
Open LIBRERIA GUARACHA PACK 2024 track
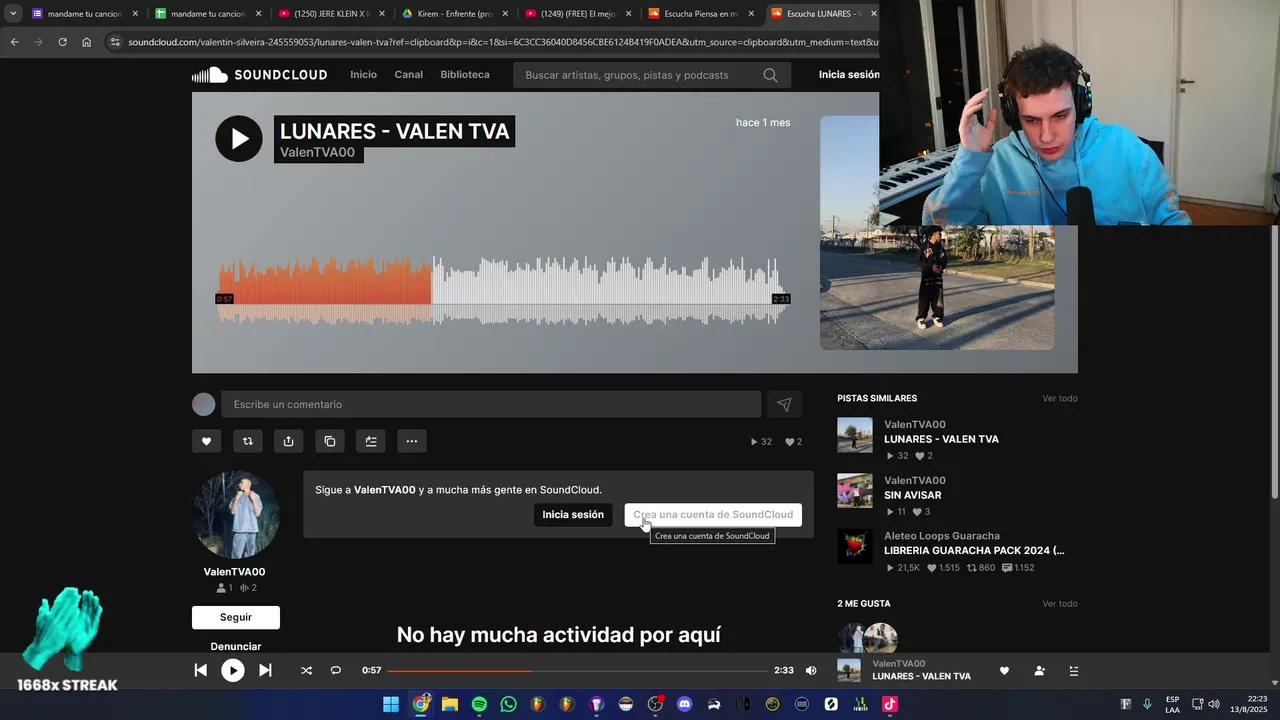pos(974,550)
